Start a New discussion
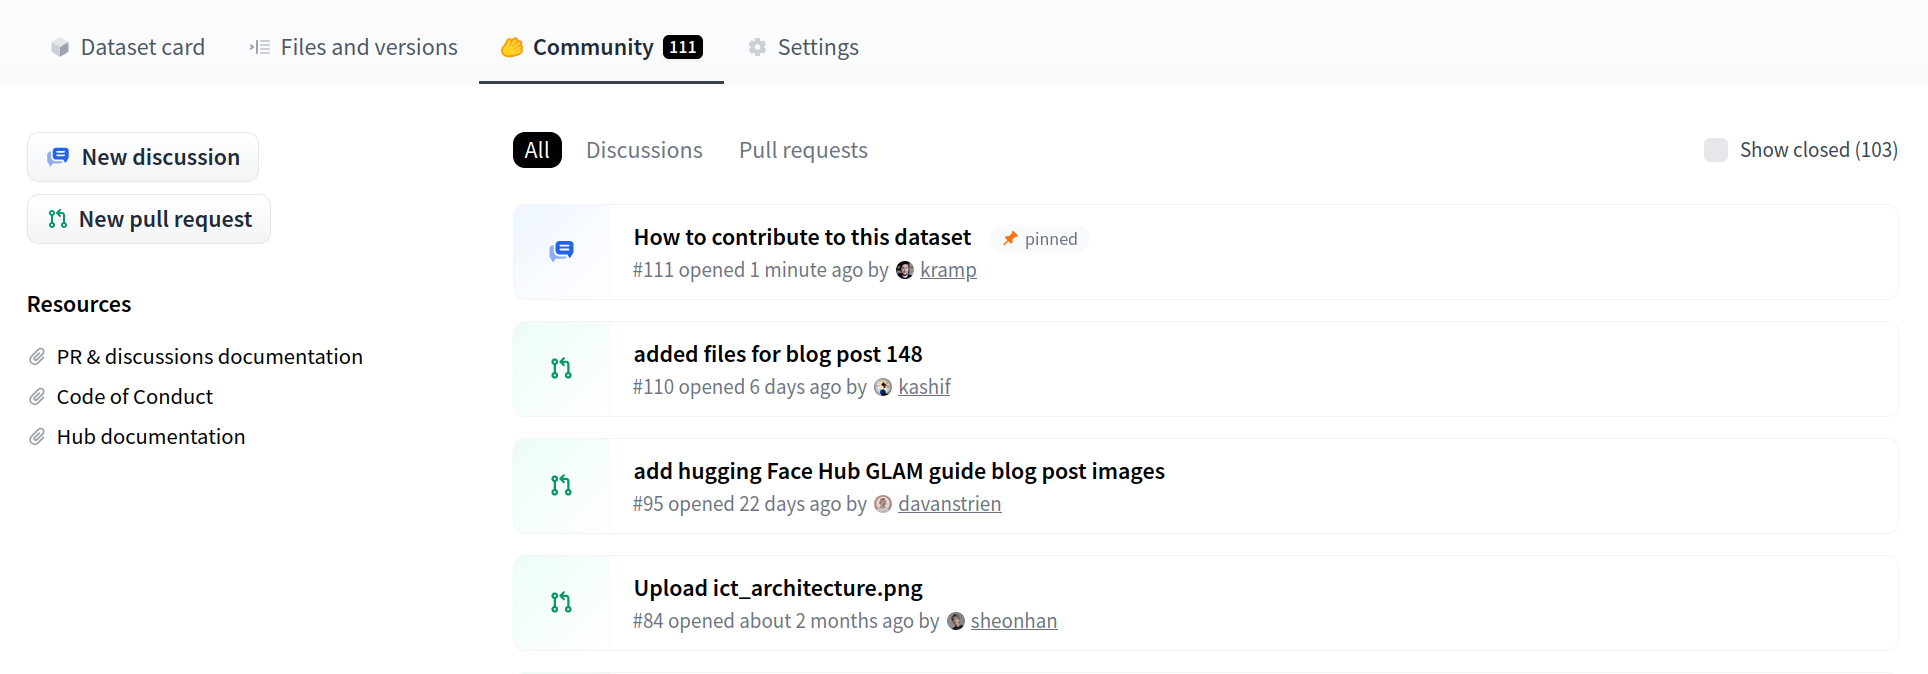Viewport: 1928px width, 674px height. (x=143, y=157)
